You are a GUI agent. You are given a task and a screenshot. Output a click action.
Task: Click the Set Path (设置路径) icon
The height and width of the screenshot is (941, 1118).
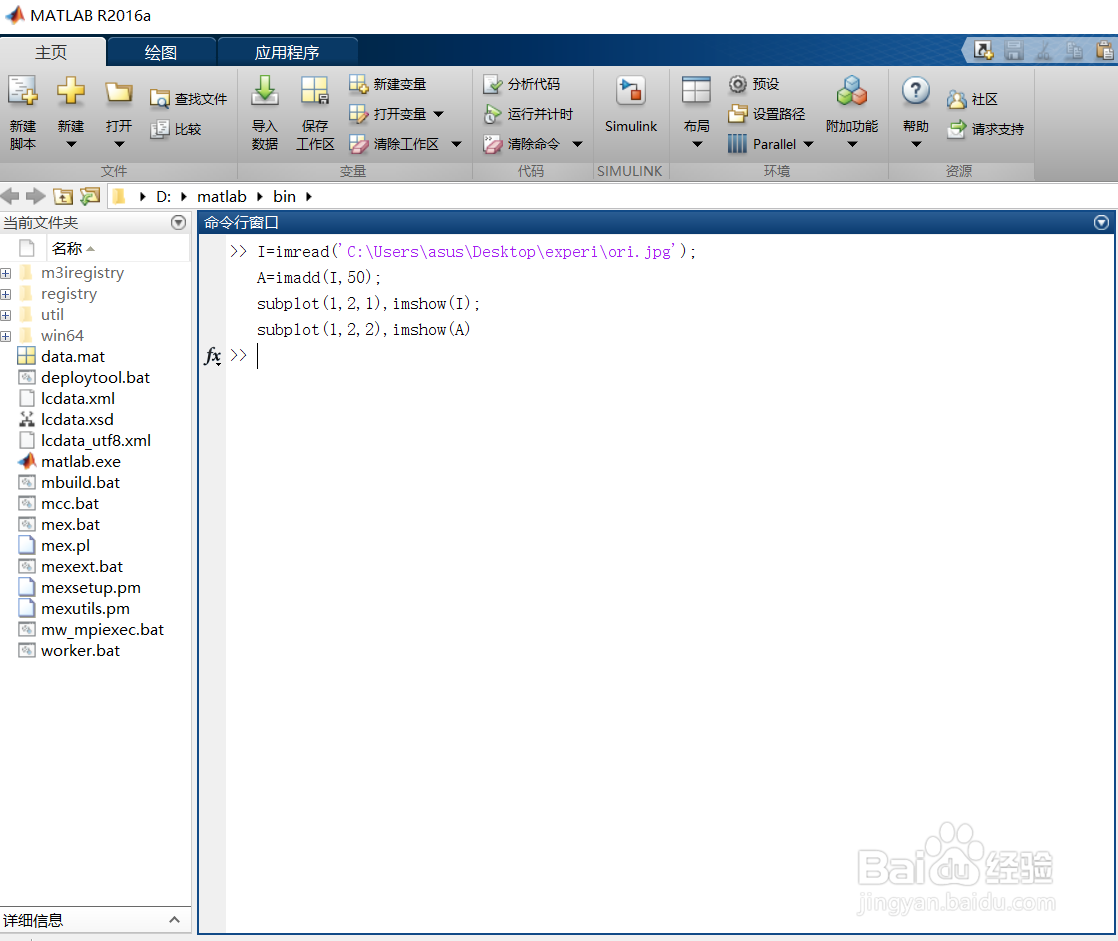(x=738, y=114)
